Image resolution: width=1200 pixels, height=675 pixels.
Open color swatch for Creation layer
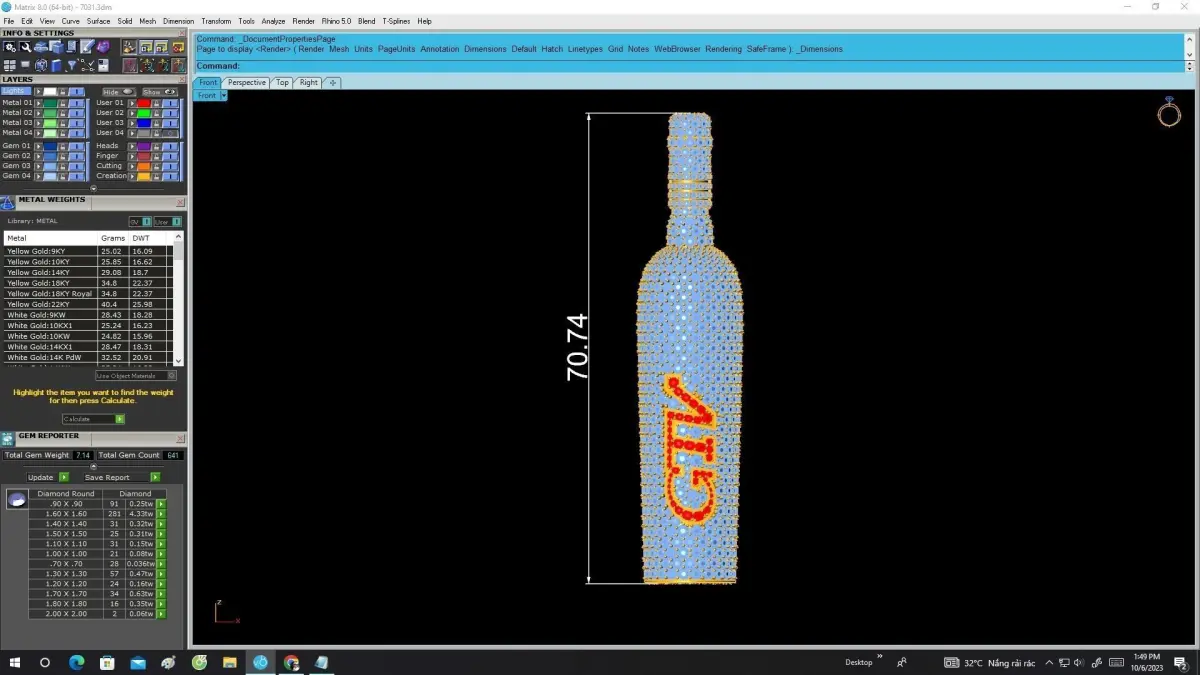[x=144, y=176]
